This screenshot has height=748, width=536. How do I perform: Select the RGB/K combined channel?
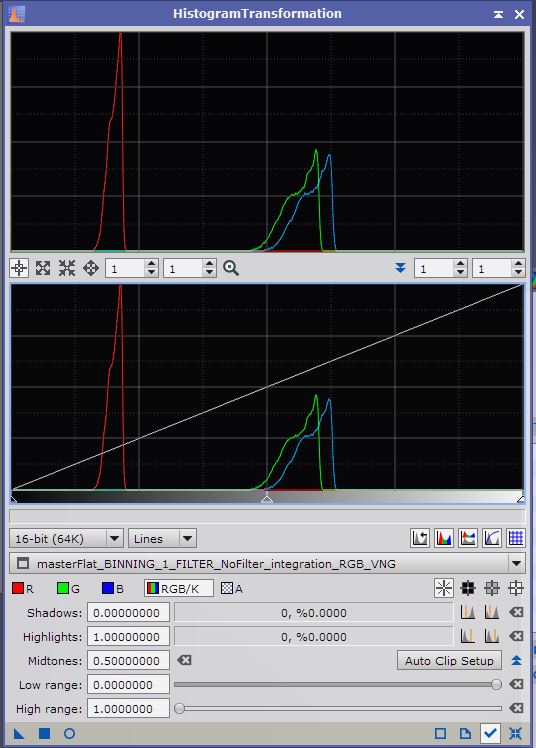point(179,589)
